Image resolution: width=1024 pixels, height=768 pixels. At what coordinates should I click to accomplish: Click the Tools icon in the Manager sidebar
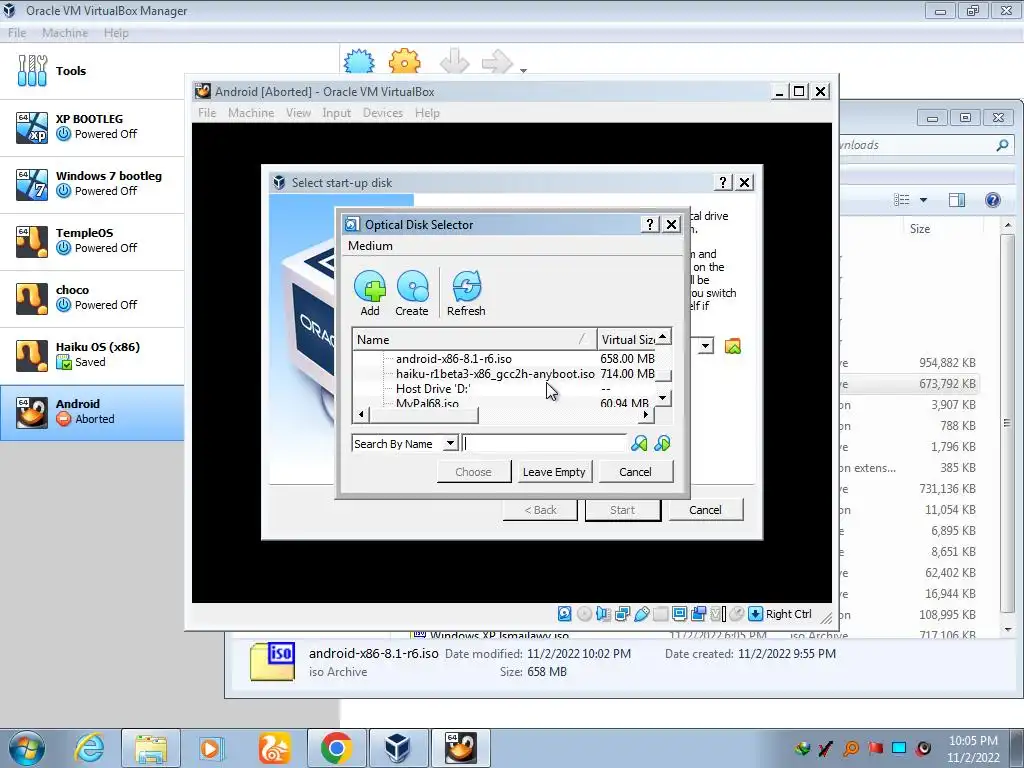point(32,71)
